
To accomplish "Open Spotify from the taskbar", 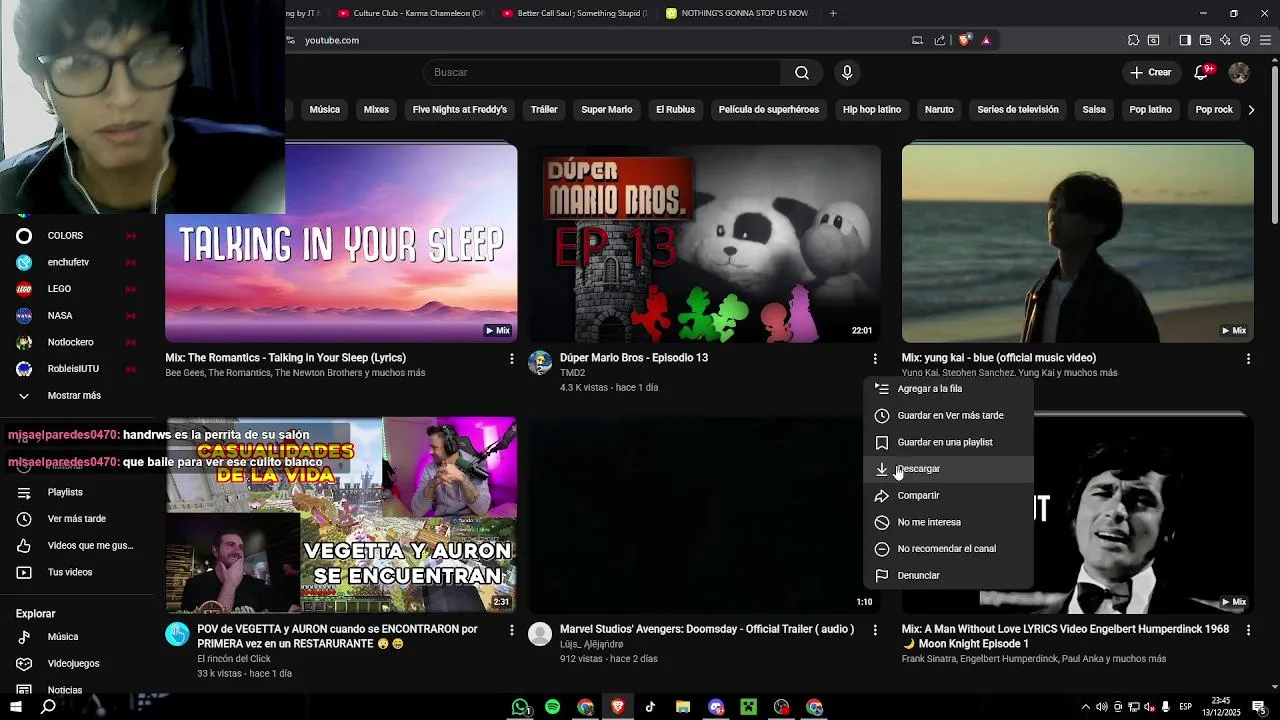I will click(553, 707).
